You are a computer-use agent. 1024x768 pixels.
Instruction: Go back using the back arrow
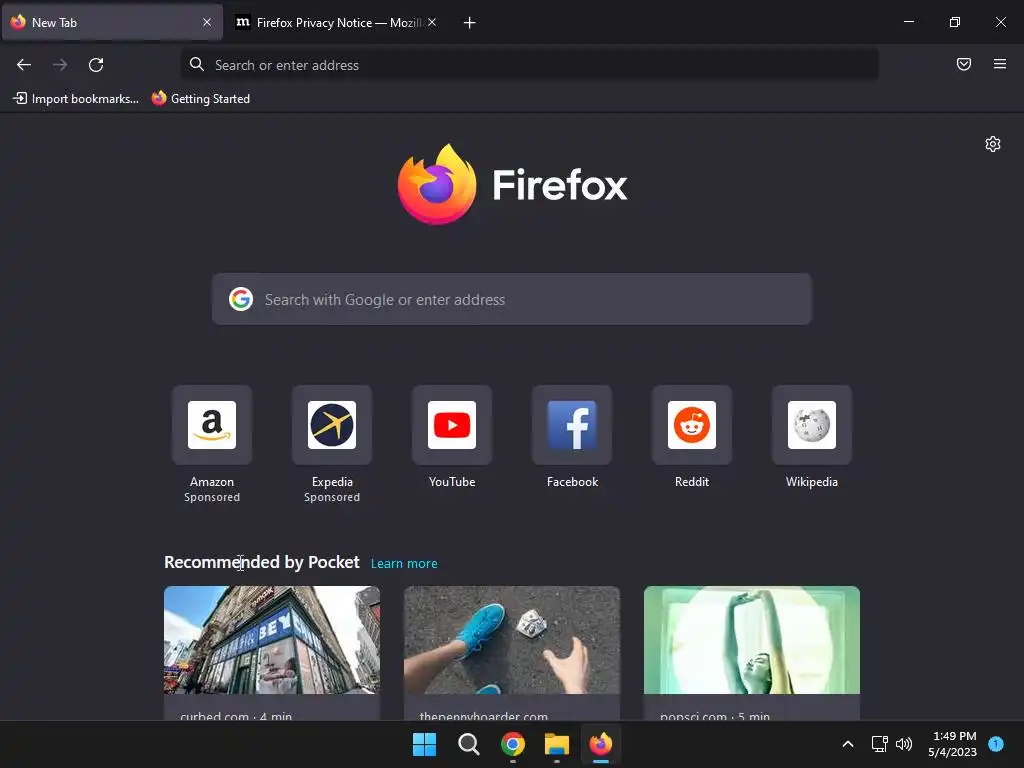[24, 65]
